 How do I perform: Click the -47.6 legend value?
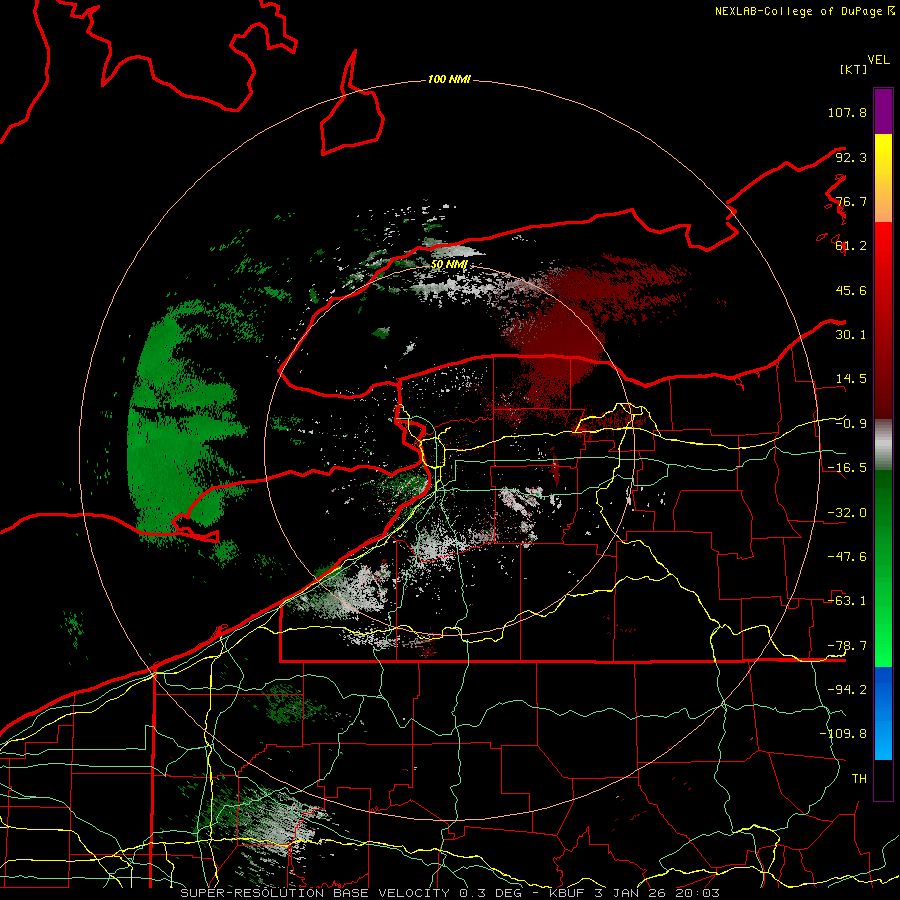click(847, 557)
